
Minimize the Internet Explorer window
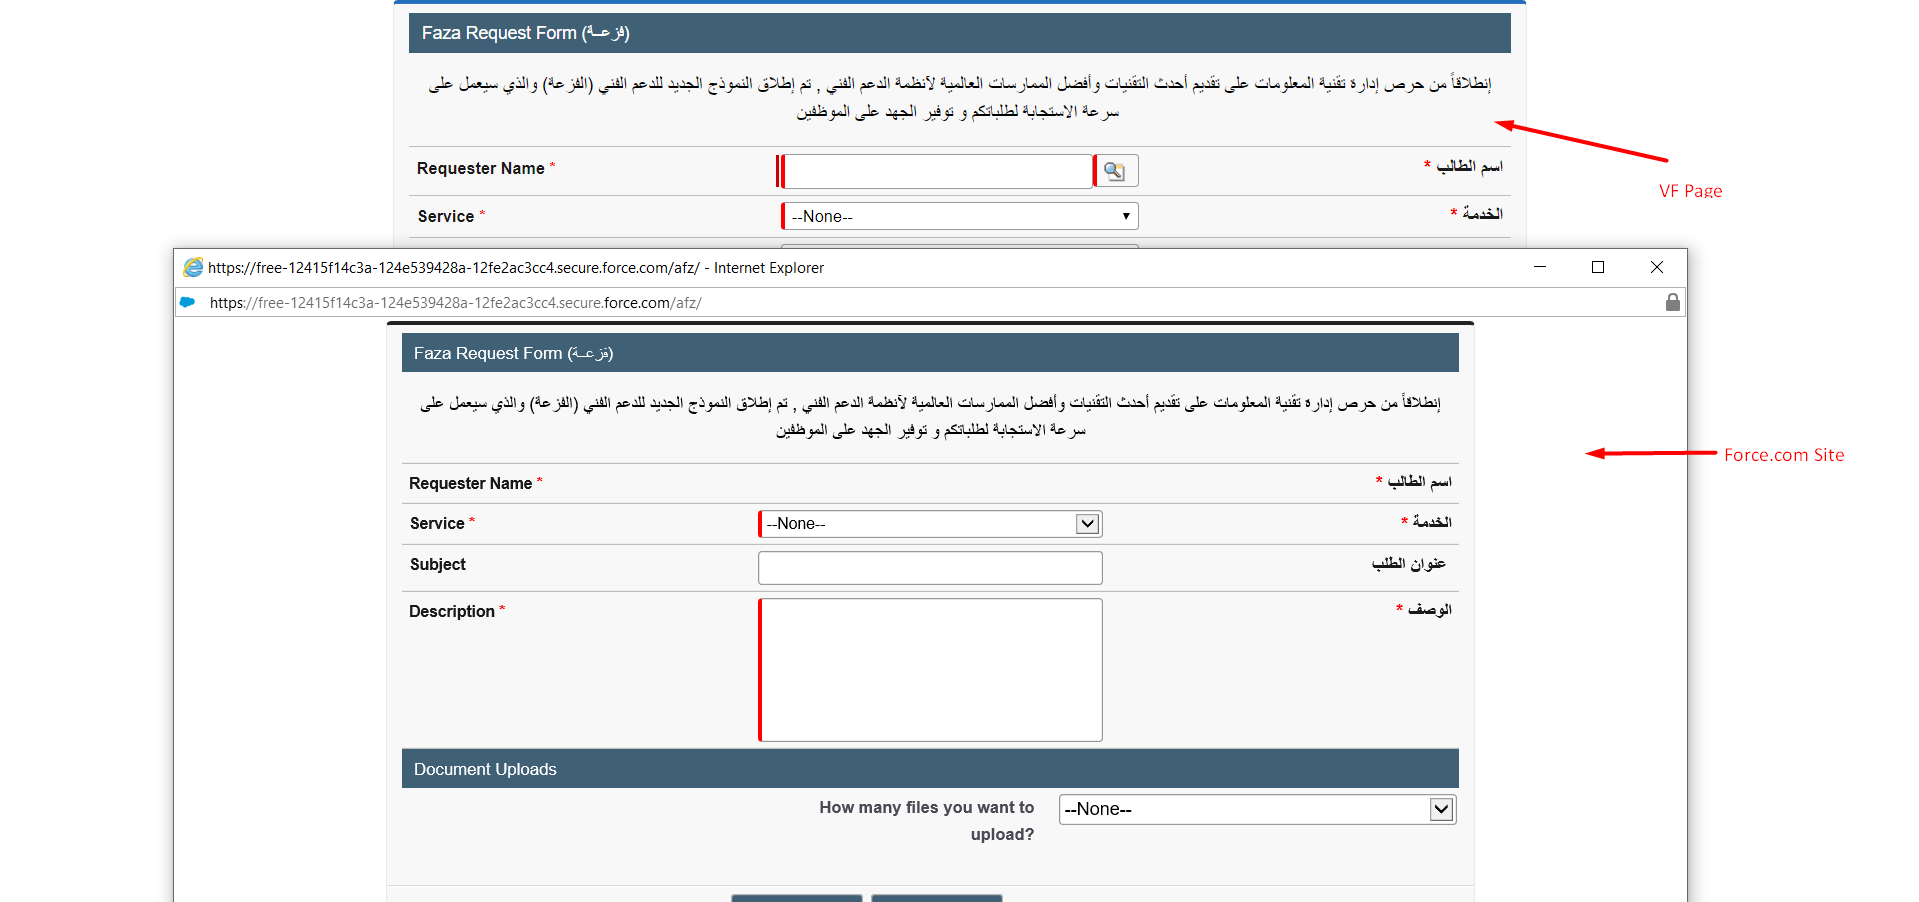tap(1540, 267)
